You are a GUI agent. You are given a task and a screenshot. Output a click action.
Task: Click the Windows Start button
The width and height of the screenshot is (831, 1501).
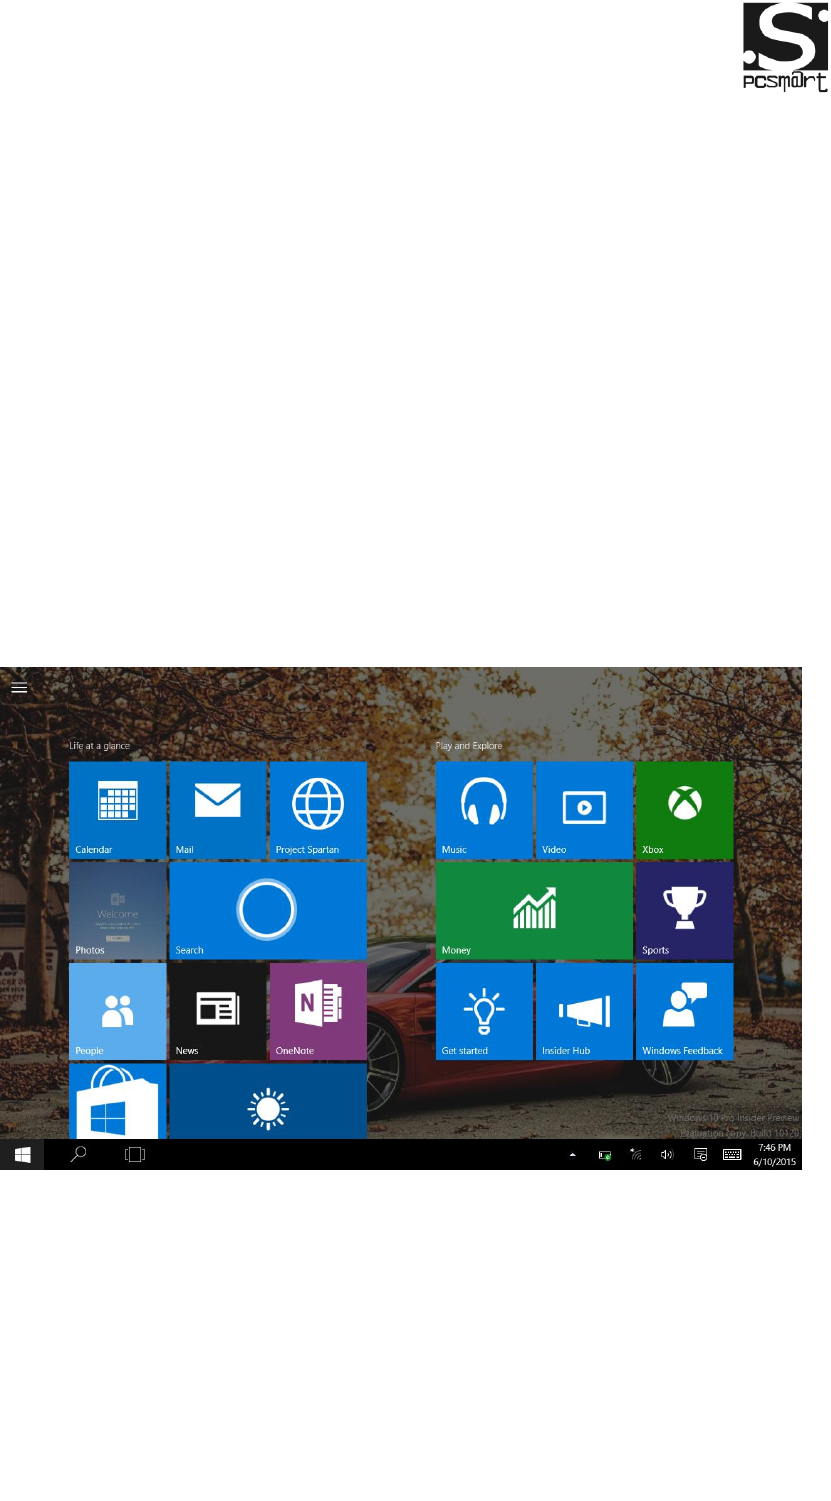click(22, 1154)
